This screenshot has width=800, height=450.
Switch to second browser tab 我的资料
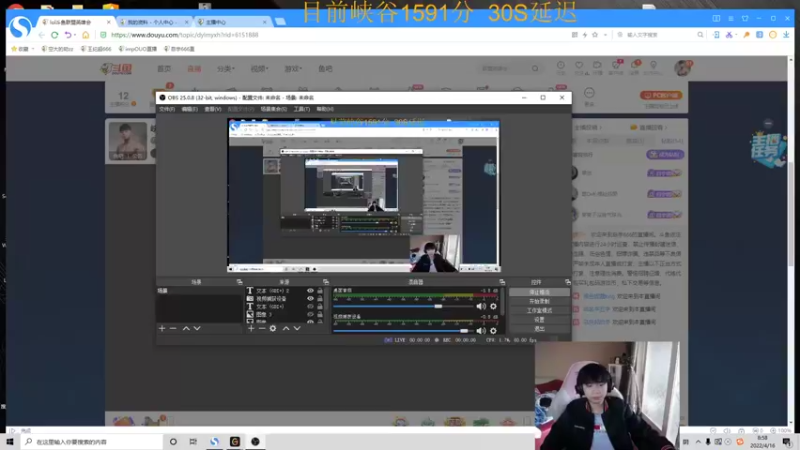tap(153, 22)
